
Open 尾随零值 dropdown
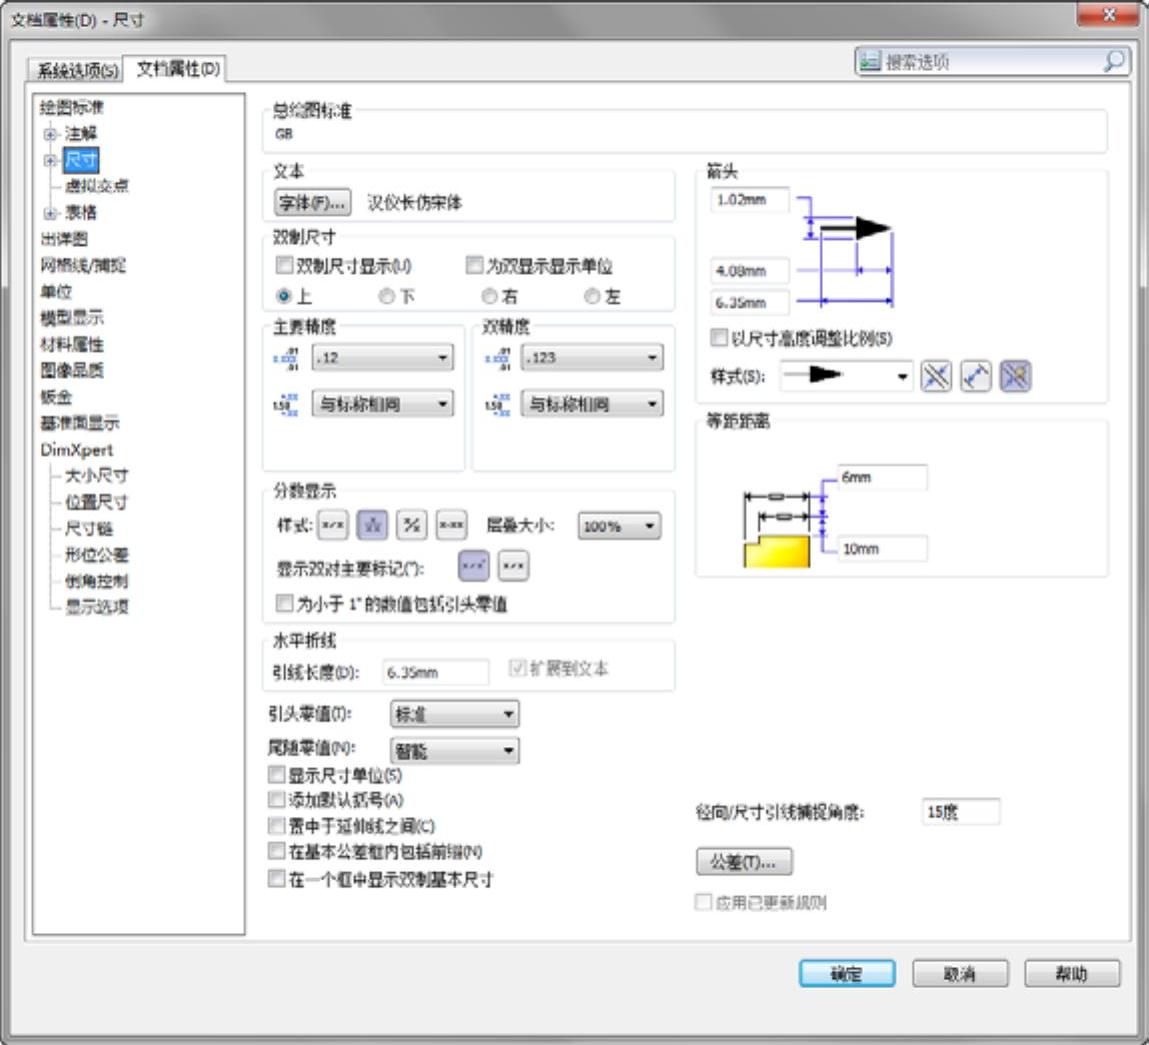click(x=454, y=750)
